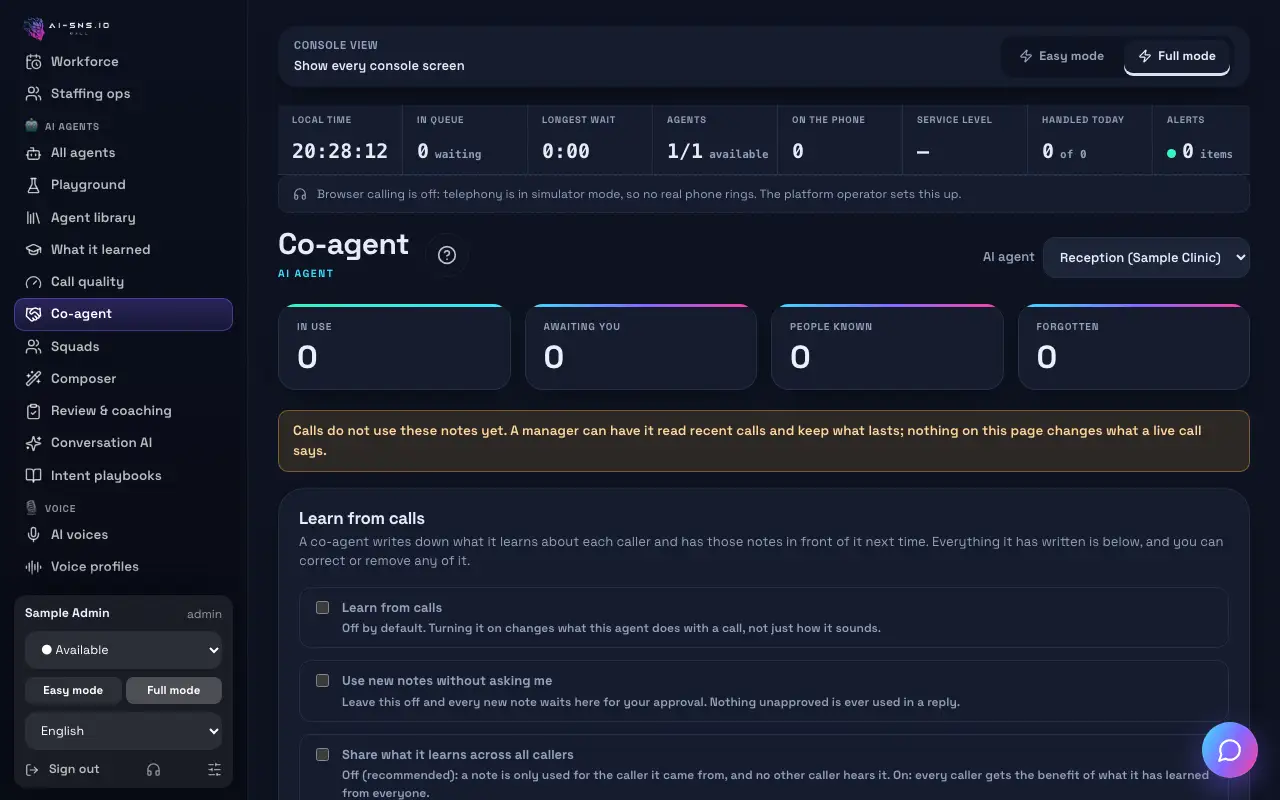Choose Full mode in the user panel
This screenshot has width=1280, height=800.
tap(174, 690)
